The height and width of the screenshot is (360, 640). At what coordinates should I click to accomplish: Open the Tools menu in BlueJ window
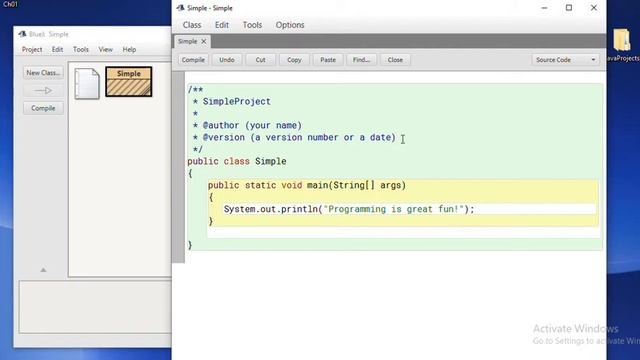[81, 49]
